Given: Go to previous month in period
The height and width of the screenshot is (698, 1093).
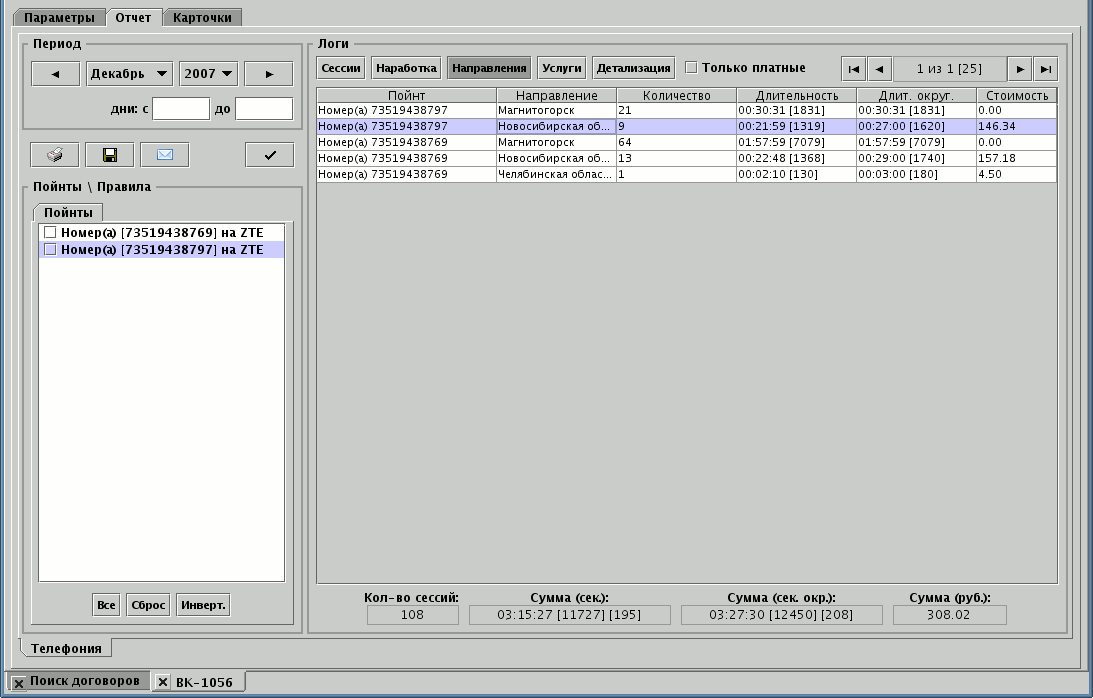Looking at the screenshot, I should point(56,74).
